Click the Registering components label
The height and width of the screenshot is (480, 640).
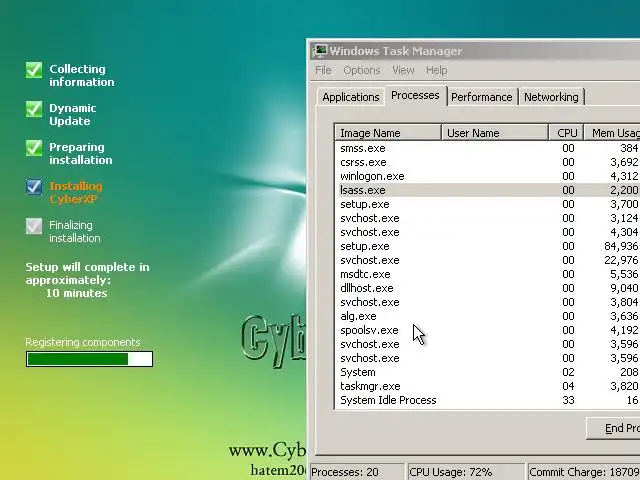coord(83,342)
